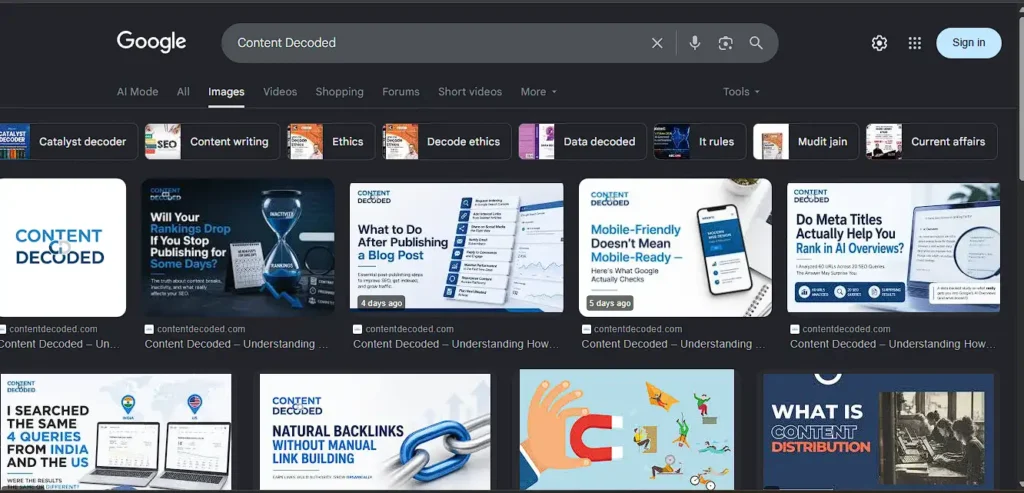This screenshot has height=493, width=1024.
Task: Select the Data decoded suggestion chip
Action: [582, 142]
